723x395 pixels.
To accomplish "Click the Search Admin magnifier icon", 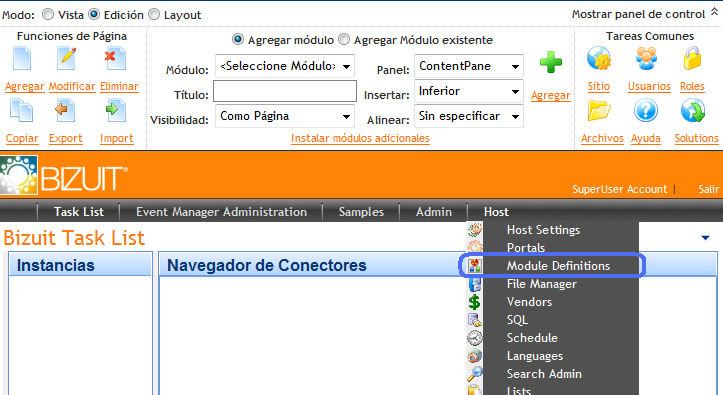I will pyautogui.click(x=474, y=374).
